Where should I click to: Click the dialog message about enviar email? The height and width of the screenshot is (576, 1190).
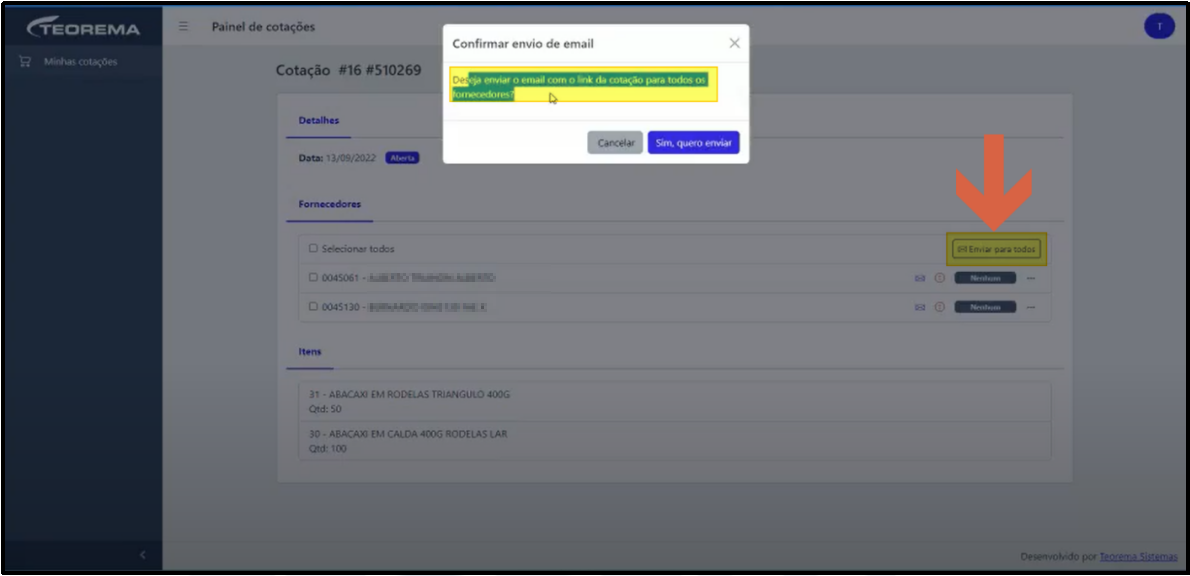pos(580,87)
